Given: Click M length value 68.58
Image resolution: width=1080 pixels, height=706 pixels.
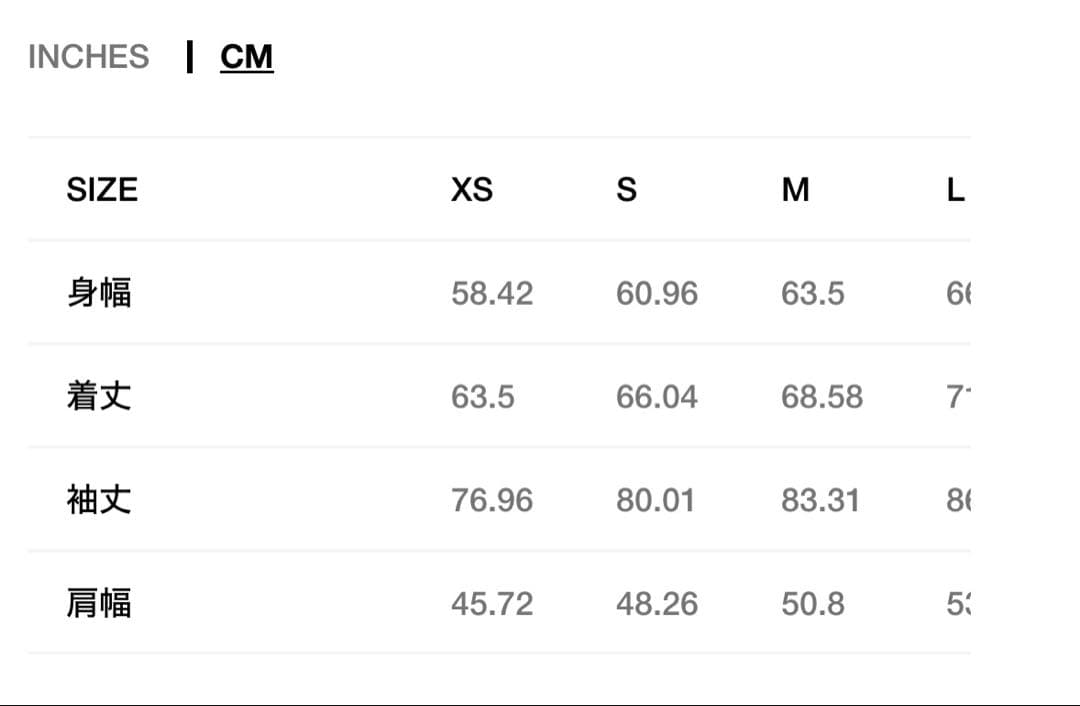Looking at the screenshot, I should (x=822, y=397).
